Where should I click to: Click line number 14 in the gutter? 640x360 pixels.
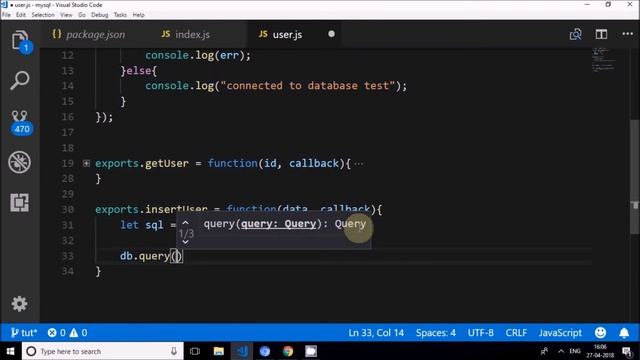pos(68,86)
